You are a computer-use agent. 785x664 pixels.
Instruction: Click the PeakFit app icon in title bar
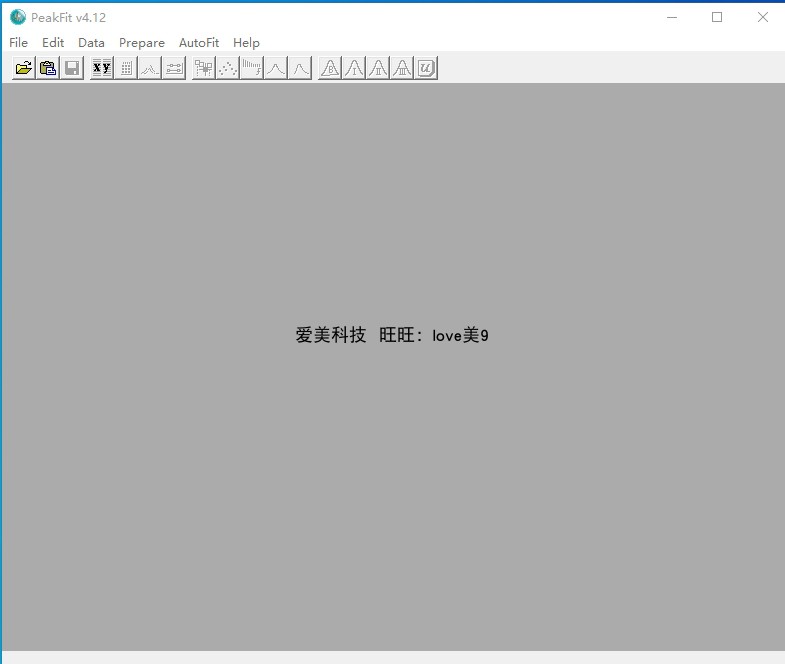[18, 17]
